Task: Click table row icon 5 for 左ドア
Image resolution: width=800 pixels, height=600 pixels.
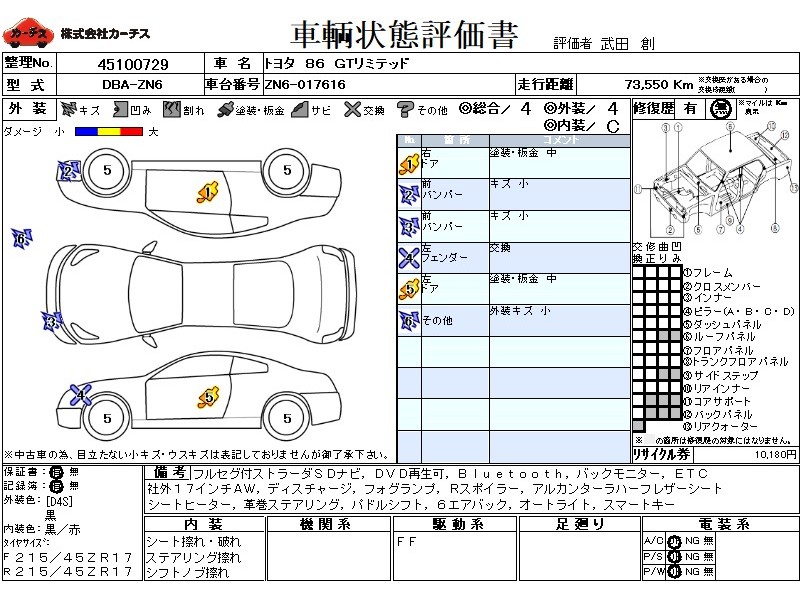Action: click(409, 289)
